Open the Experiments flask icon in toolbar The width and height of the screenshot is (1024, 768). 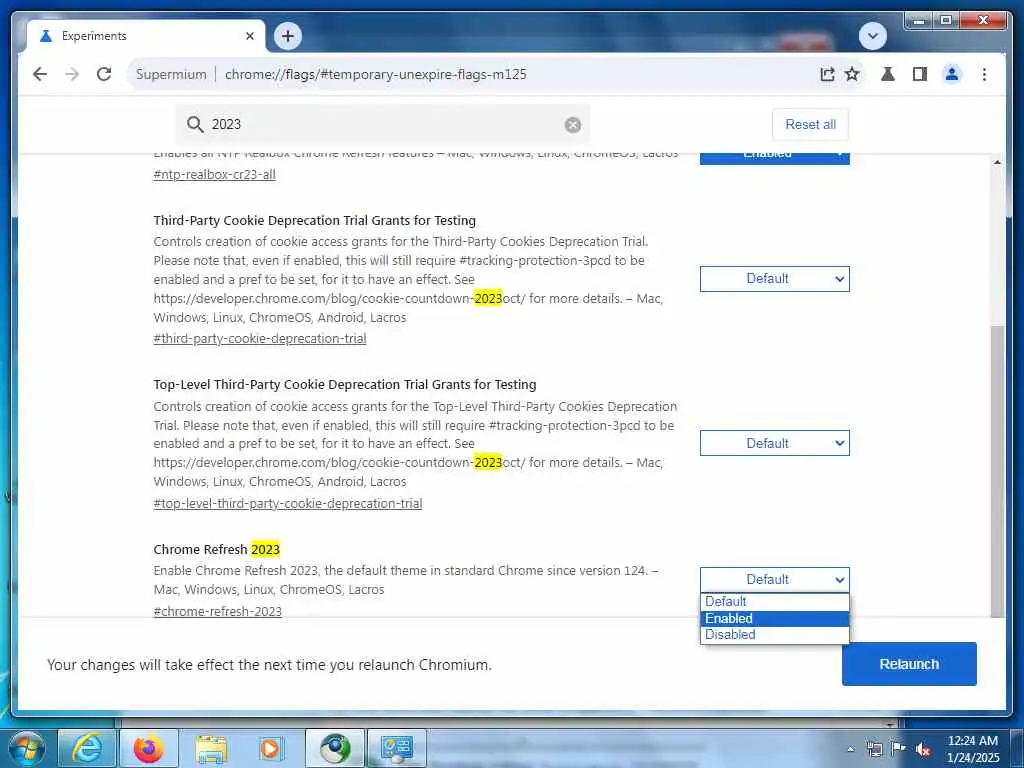(x=888, y=74)
